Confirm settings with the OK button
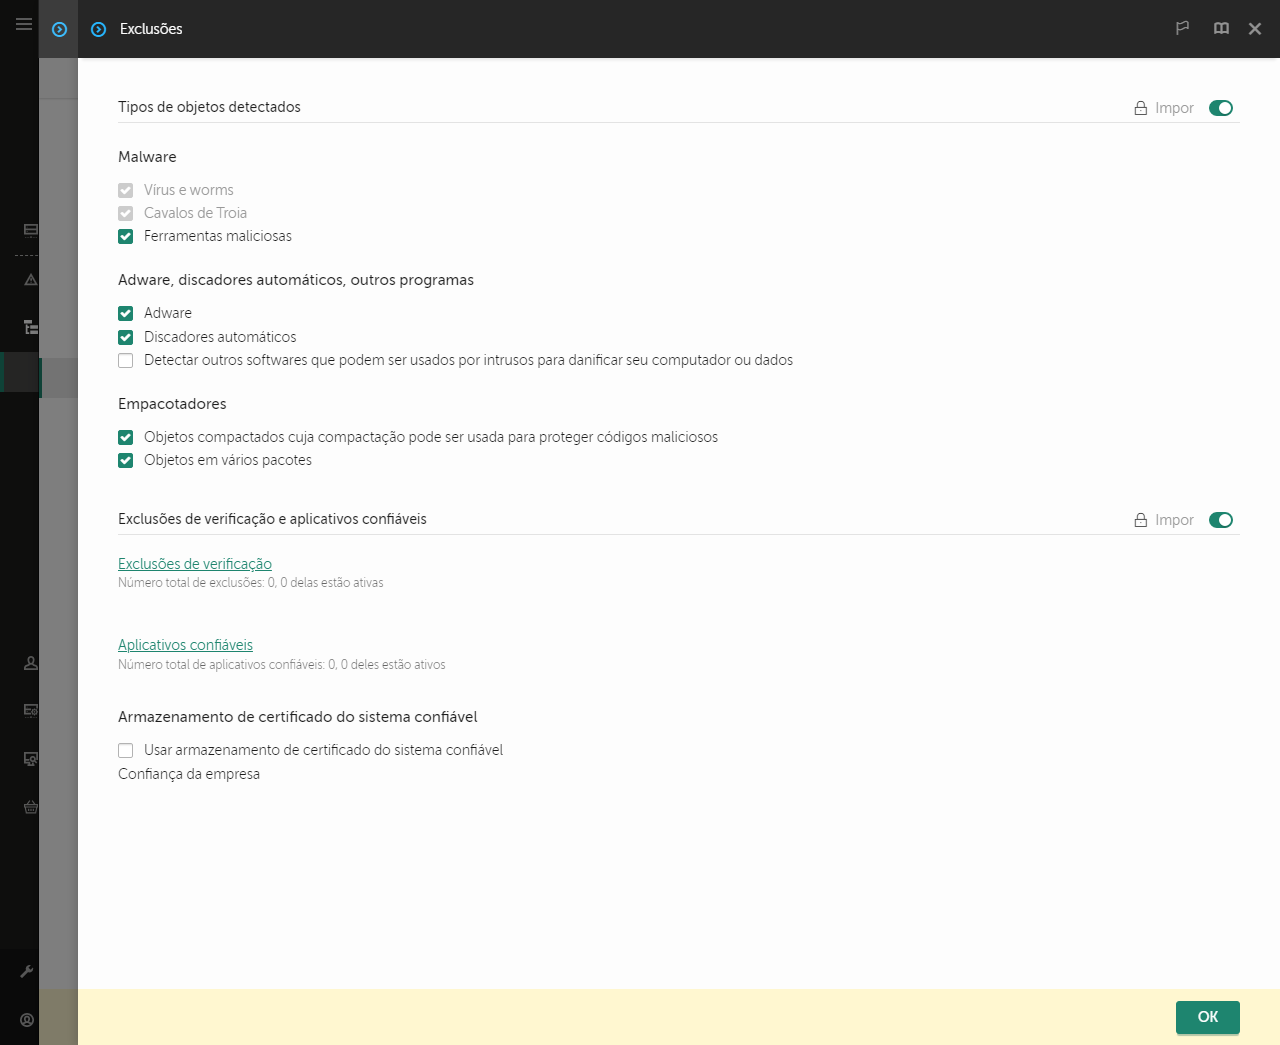 pos(1207,1017)
